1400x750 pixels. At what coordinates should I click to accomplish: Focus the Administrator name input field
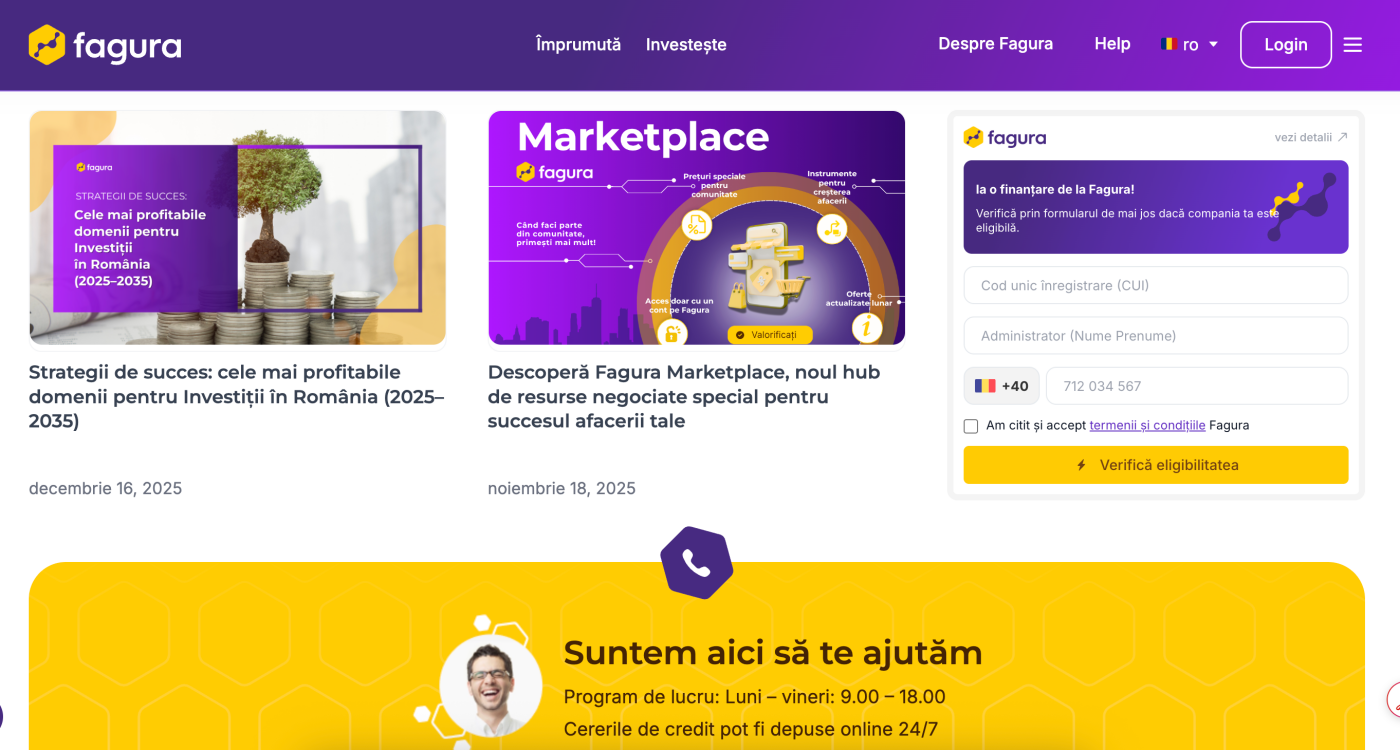tap(1156, 336)
